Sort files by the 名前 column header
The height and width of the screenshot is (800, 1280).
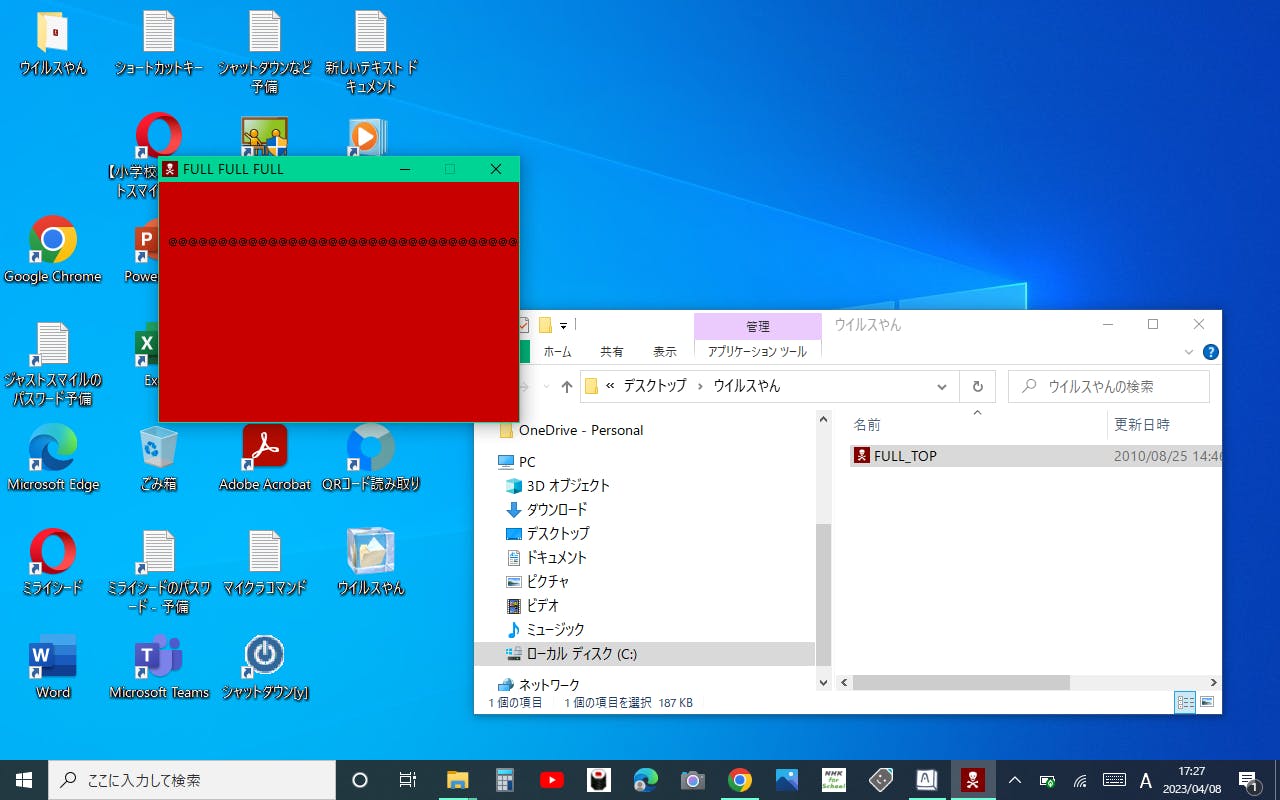tap(867, 425)
